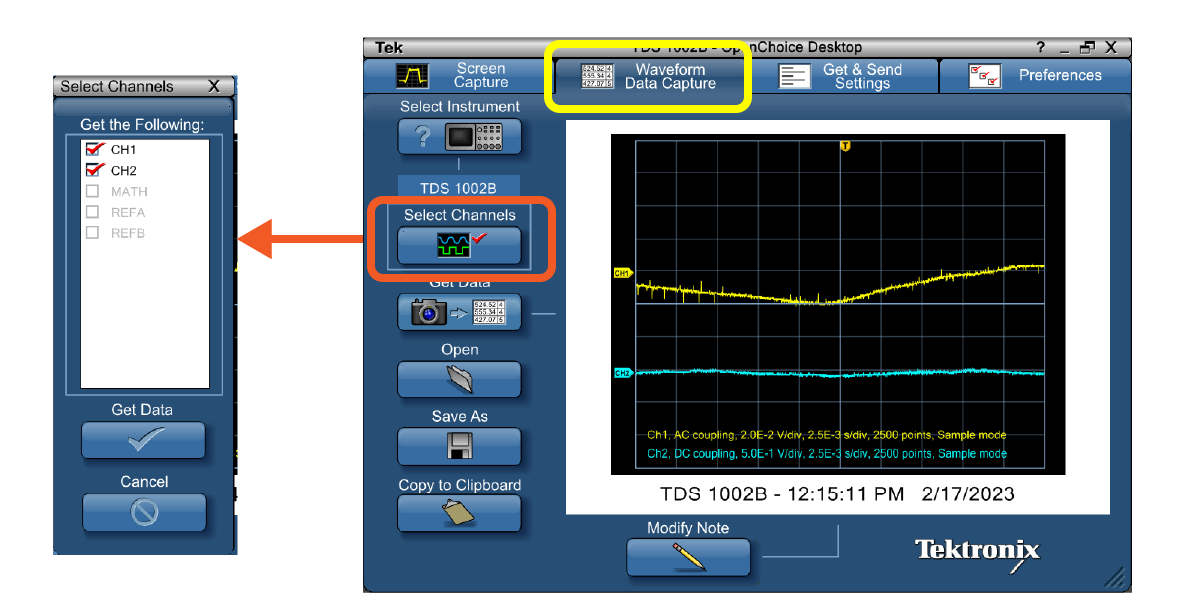The image size is (1185, 606).
Task: Click Cancel button in Select Channels dialog
Action: click(144, 512)
